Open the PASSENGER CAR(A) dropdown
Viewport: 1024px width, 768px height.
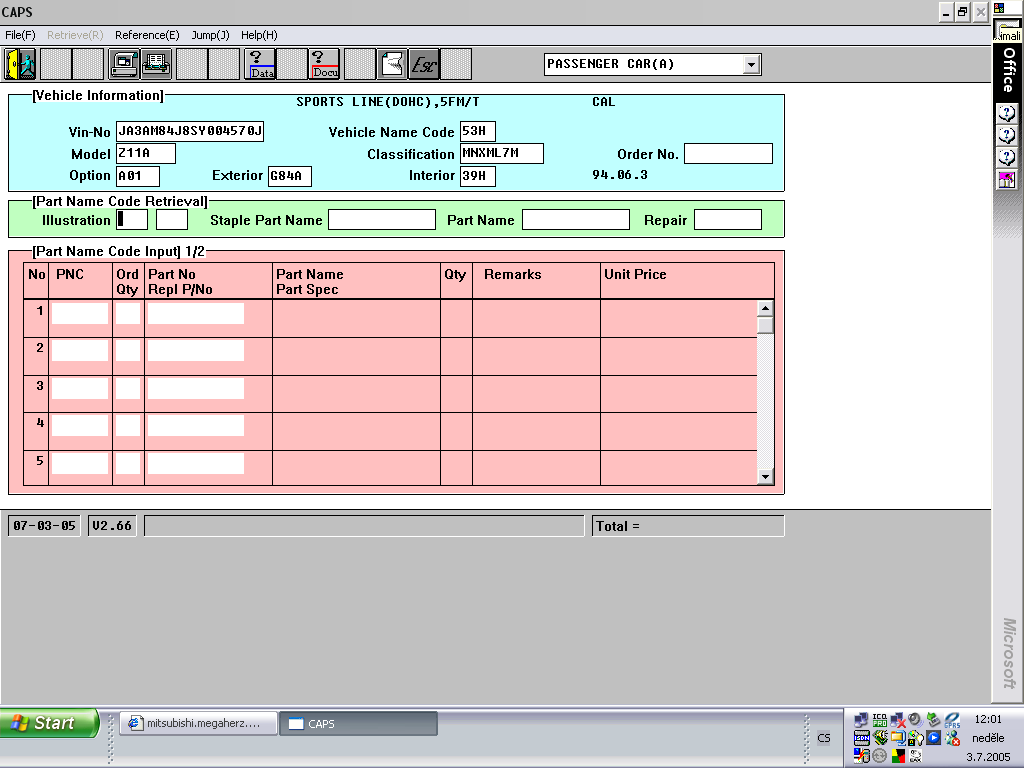(751, 65)
